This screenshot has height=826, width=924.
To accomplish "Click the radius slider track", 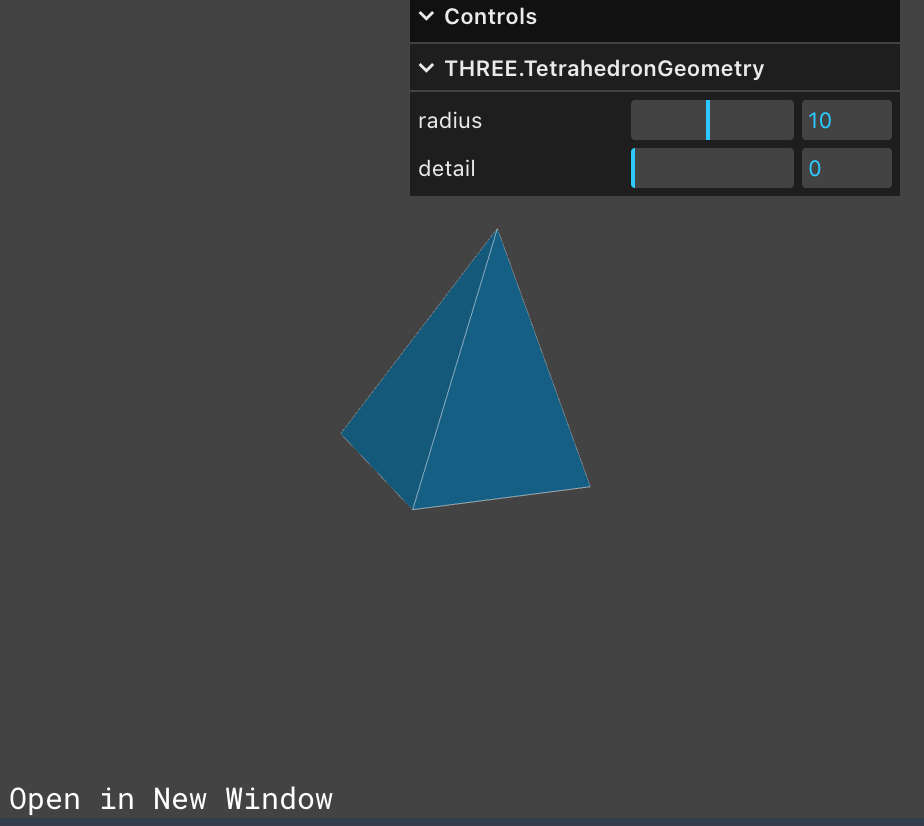I will pos(712,120).
